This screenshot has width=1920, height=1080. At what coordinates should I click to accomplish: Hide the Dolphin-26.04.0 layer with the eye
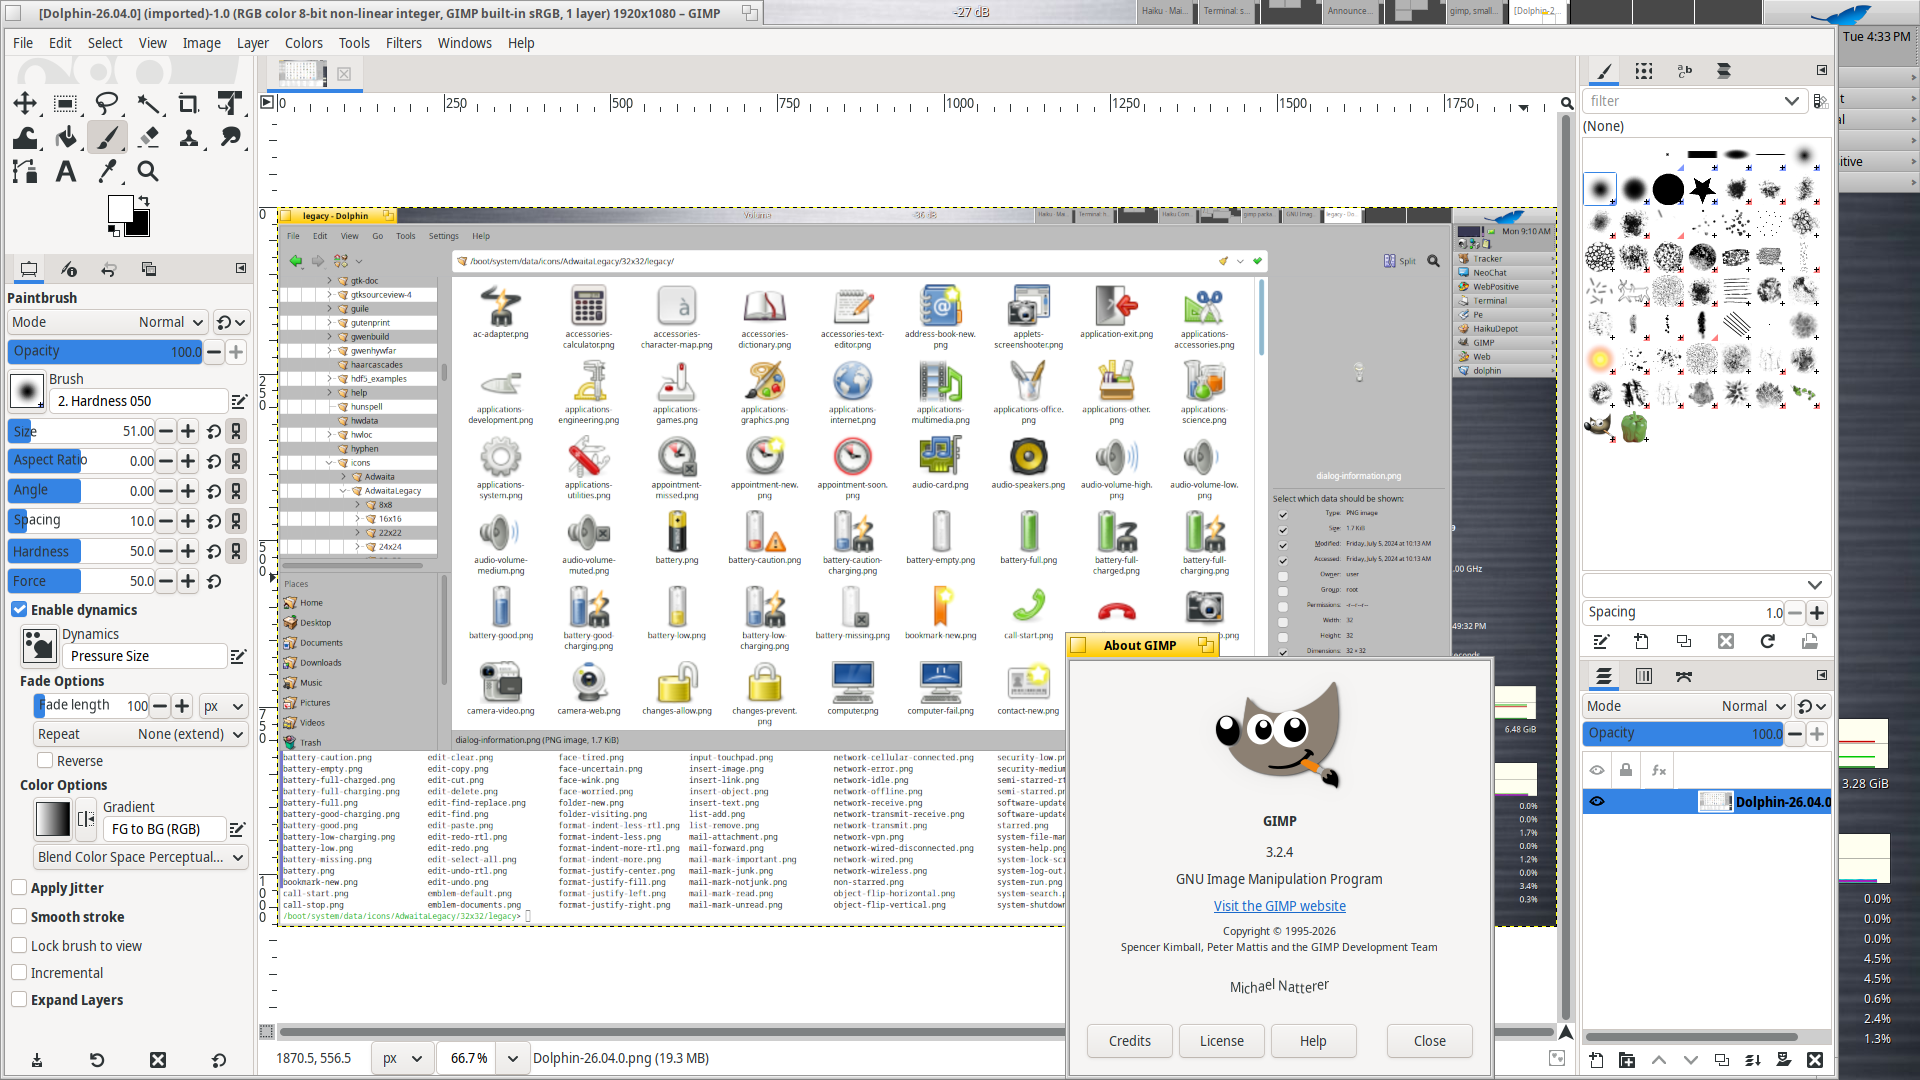pos(1597,801)
